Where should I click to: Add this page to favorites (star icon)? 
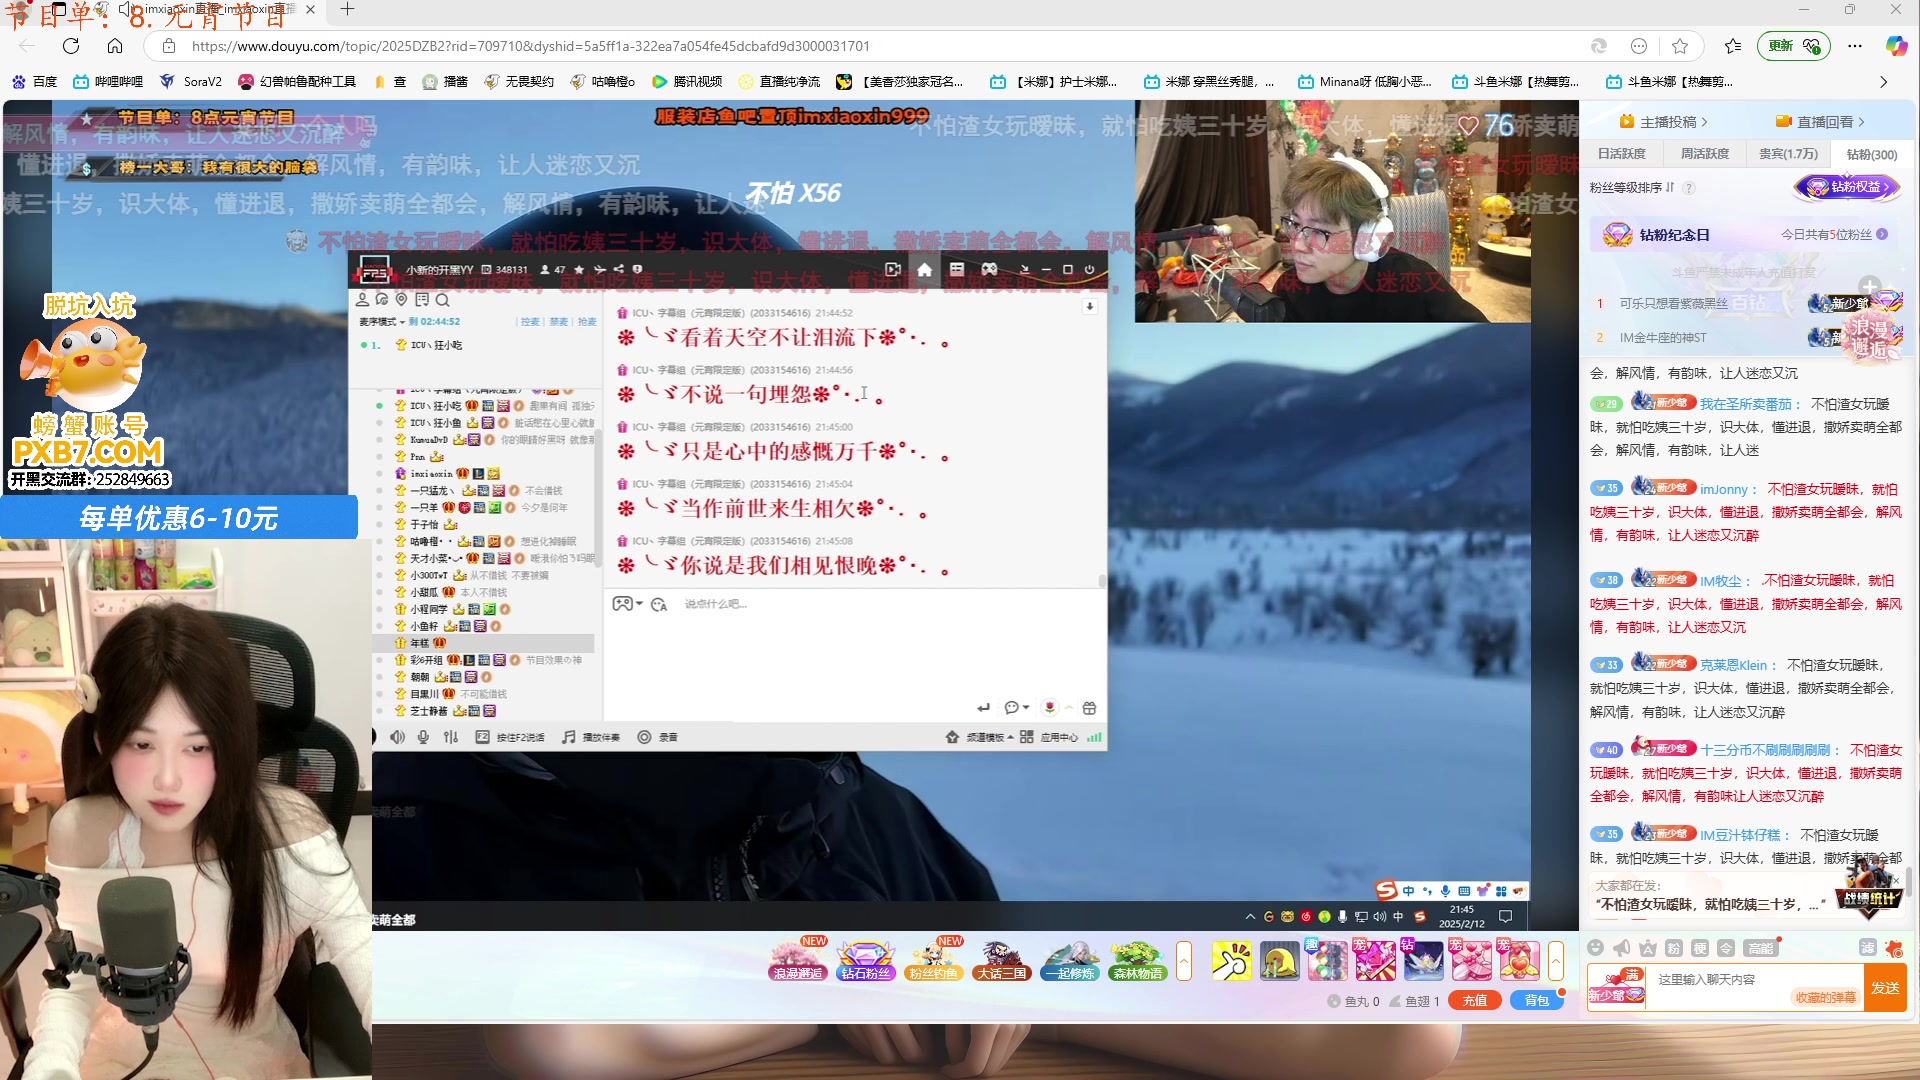click(1680, 46)
